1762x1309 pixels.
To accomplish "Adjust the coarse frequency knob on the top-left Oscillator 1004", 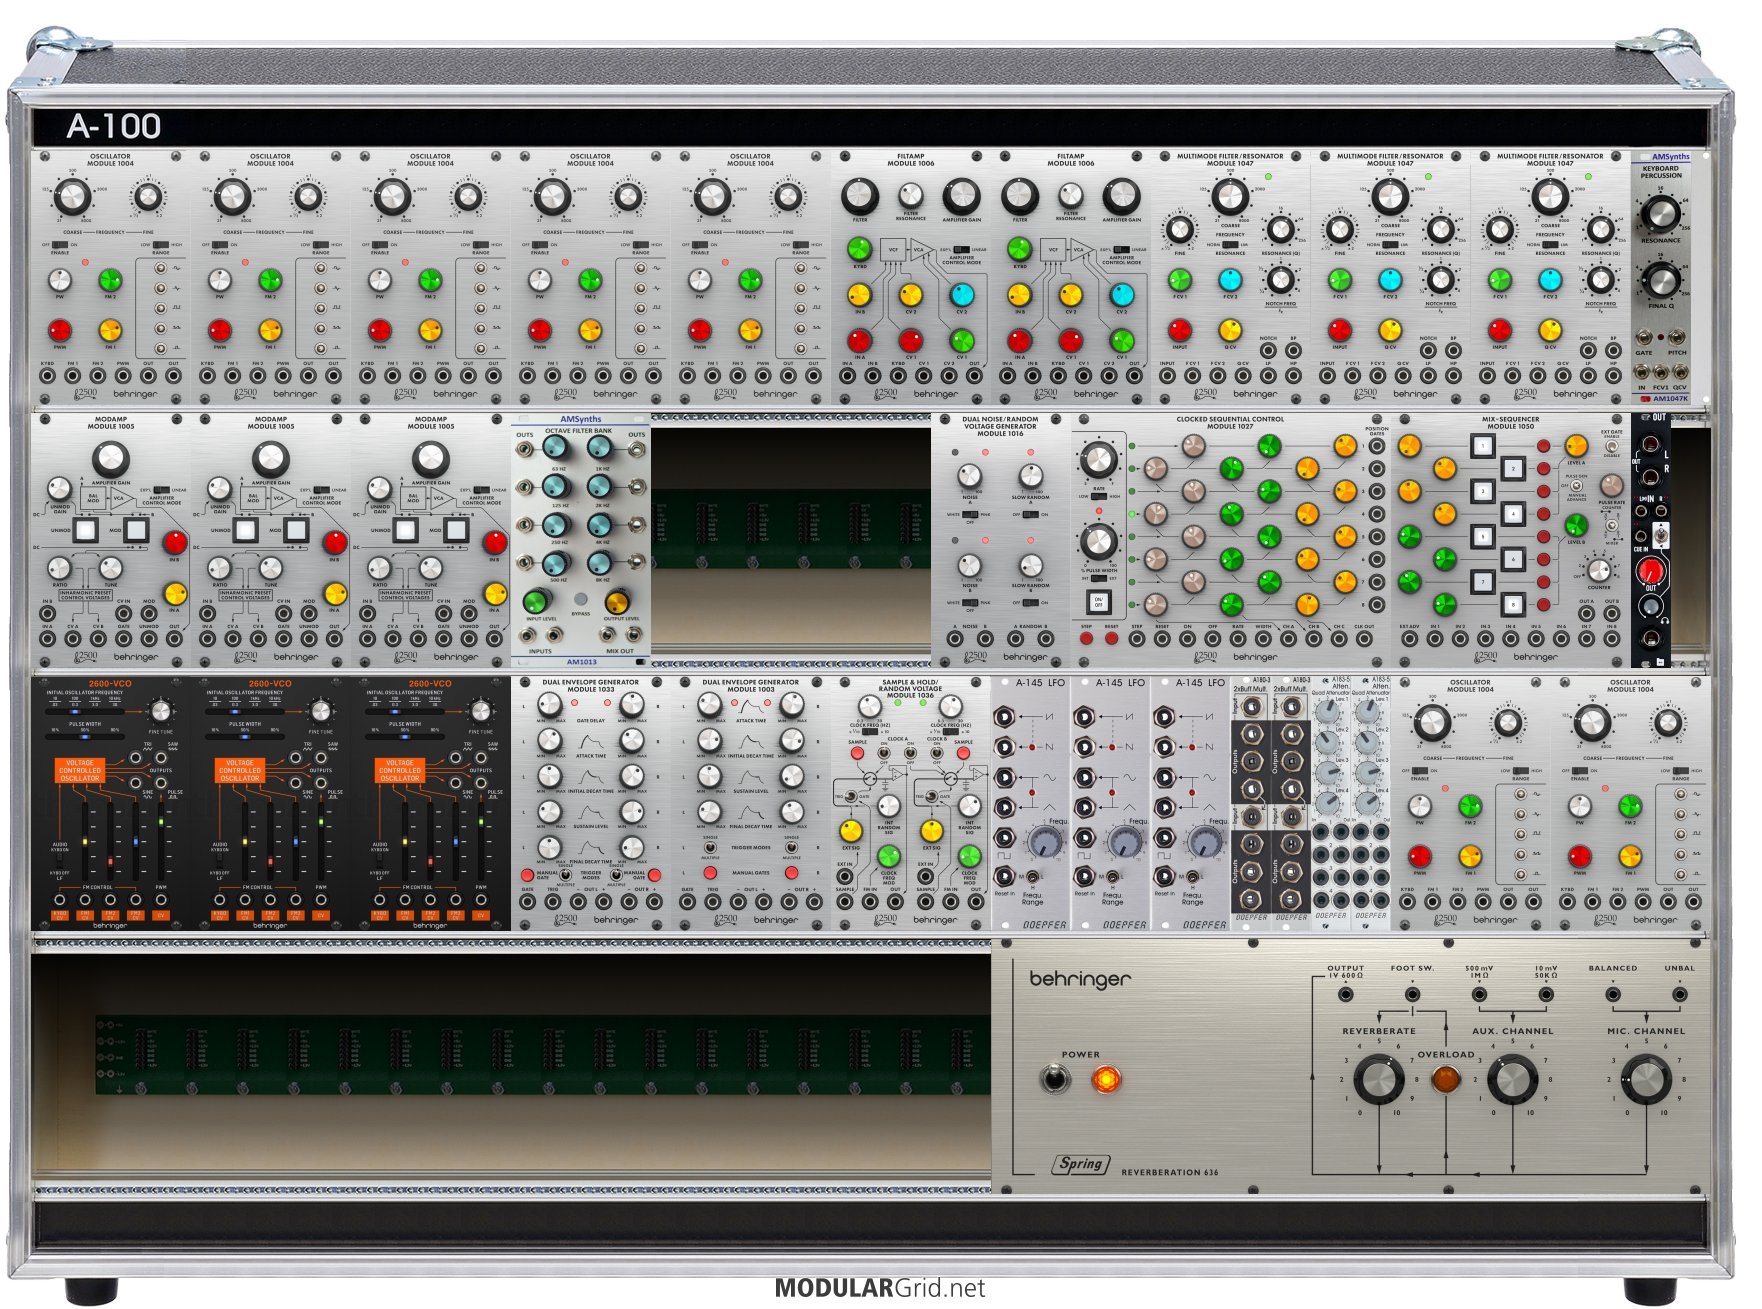I will [x=71, y=198].
